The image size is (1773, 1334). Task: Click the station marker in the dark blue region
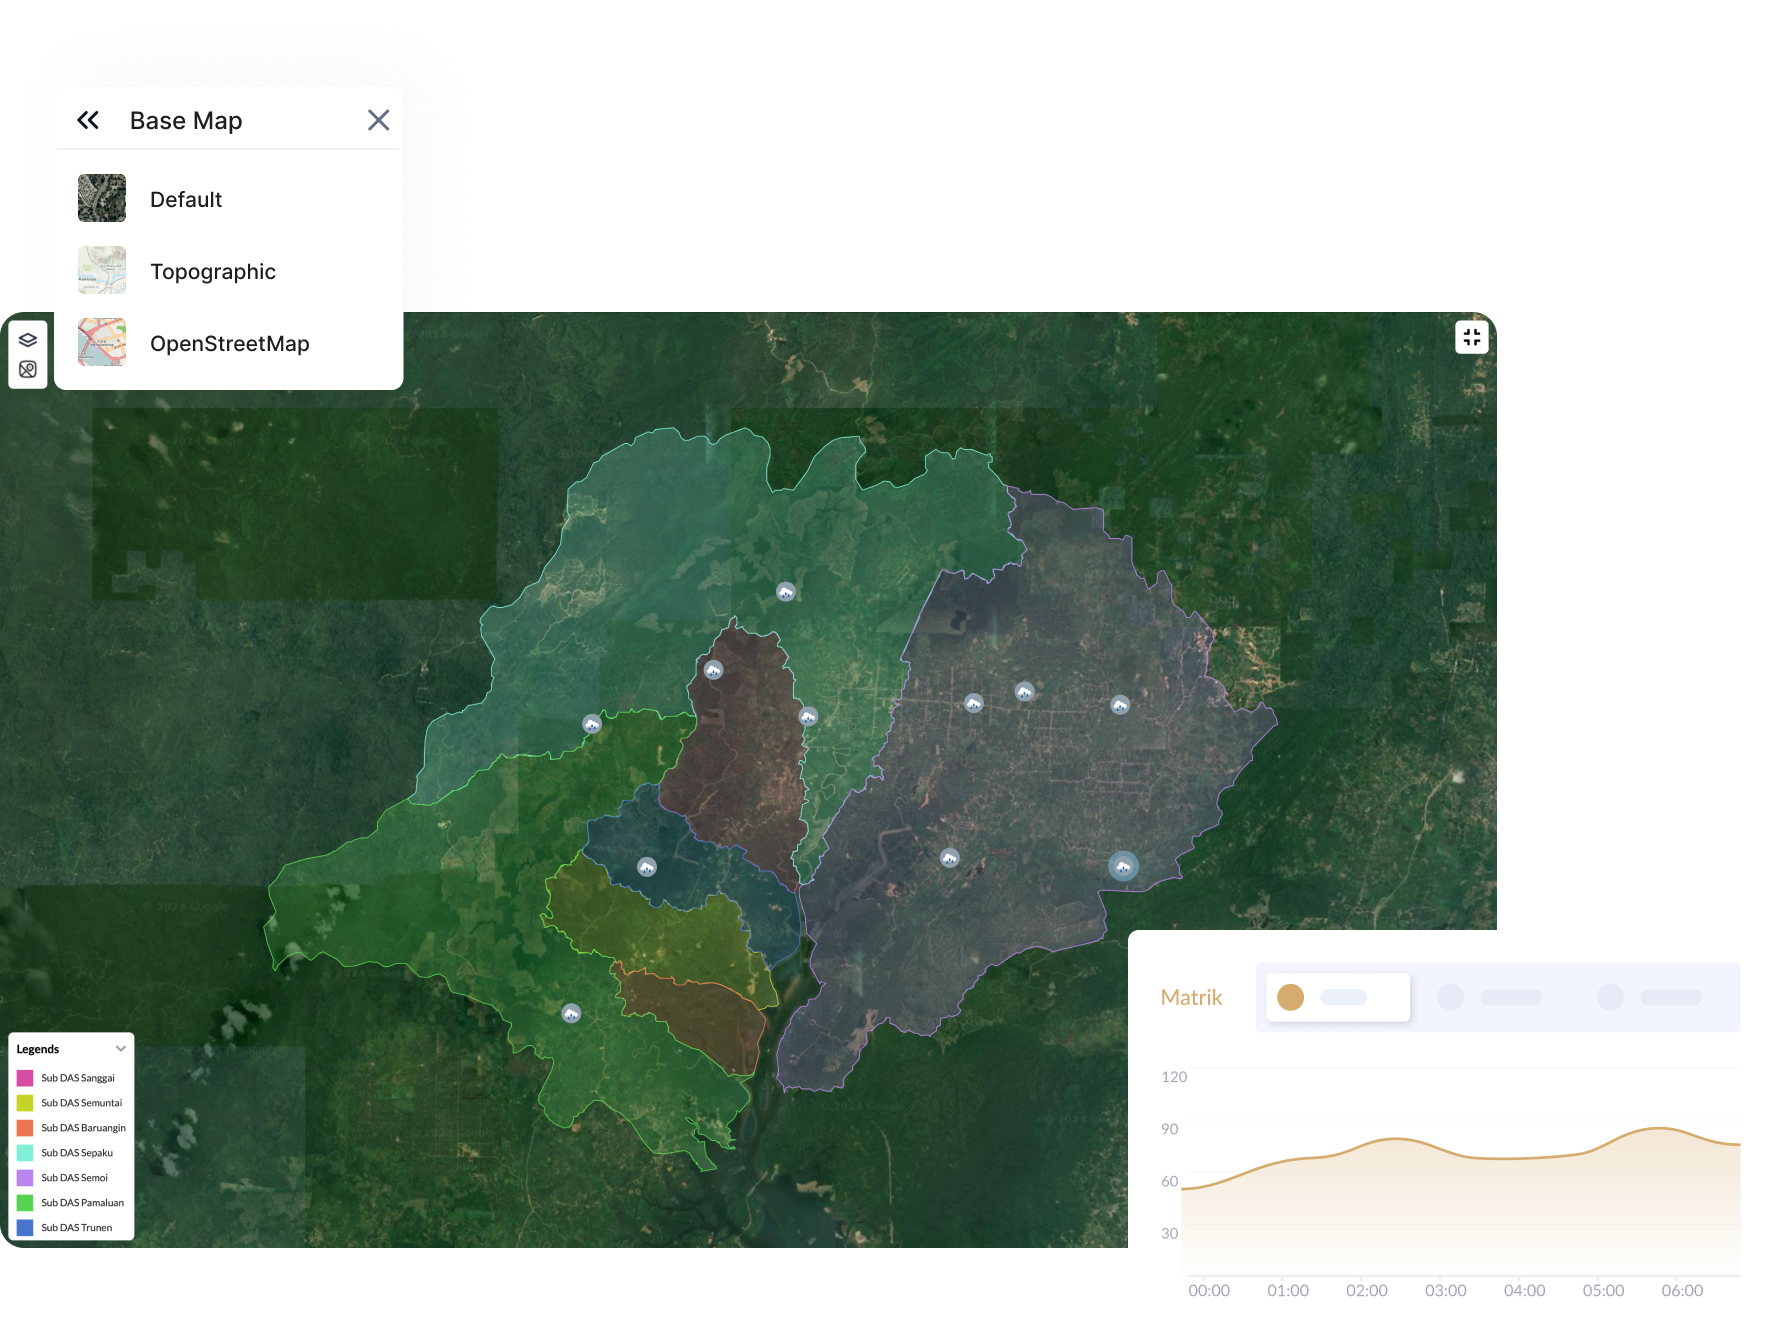point(647,867)
